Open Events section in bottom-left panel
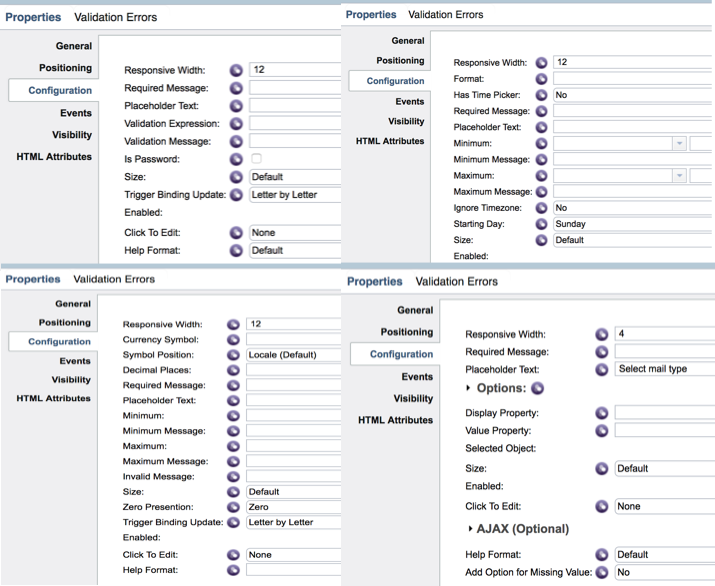The width and height of the screenshot is (715, 586). click(75, 361)
